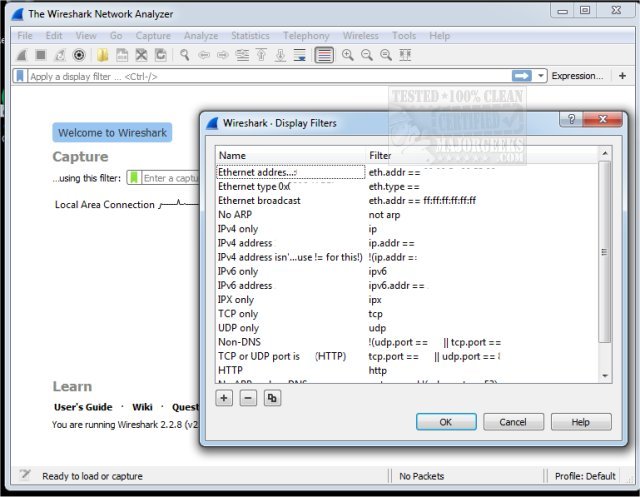Click the dialog question mark help button
Viewport: 640px width, 497px height.
[x=571, y=119]
